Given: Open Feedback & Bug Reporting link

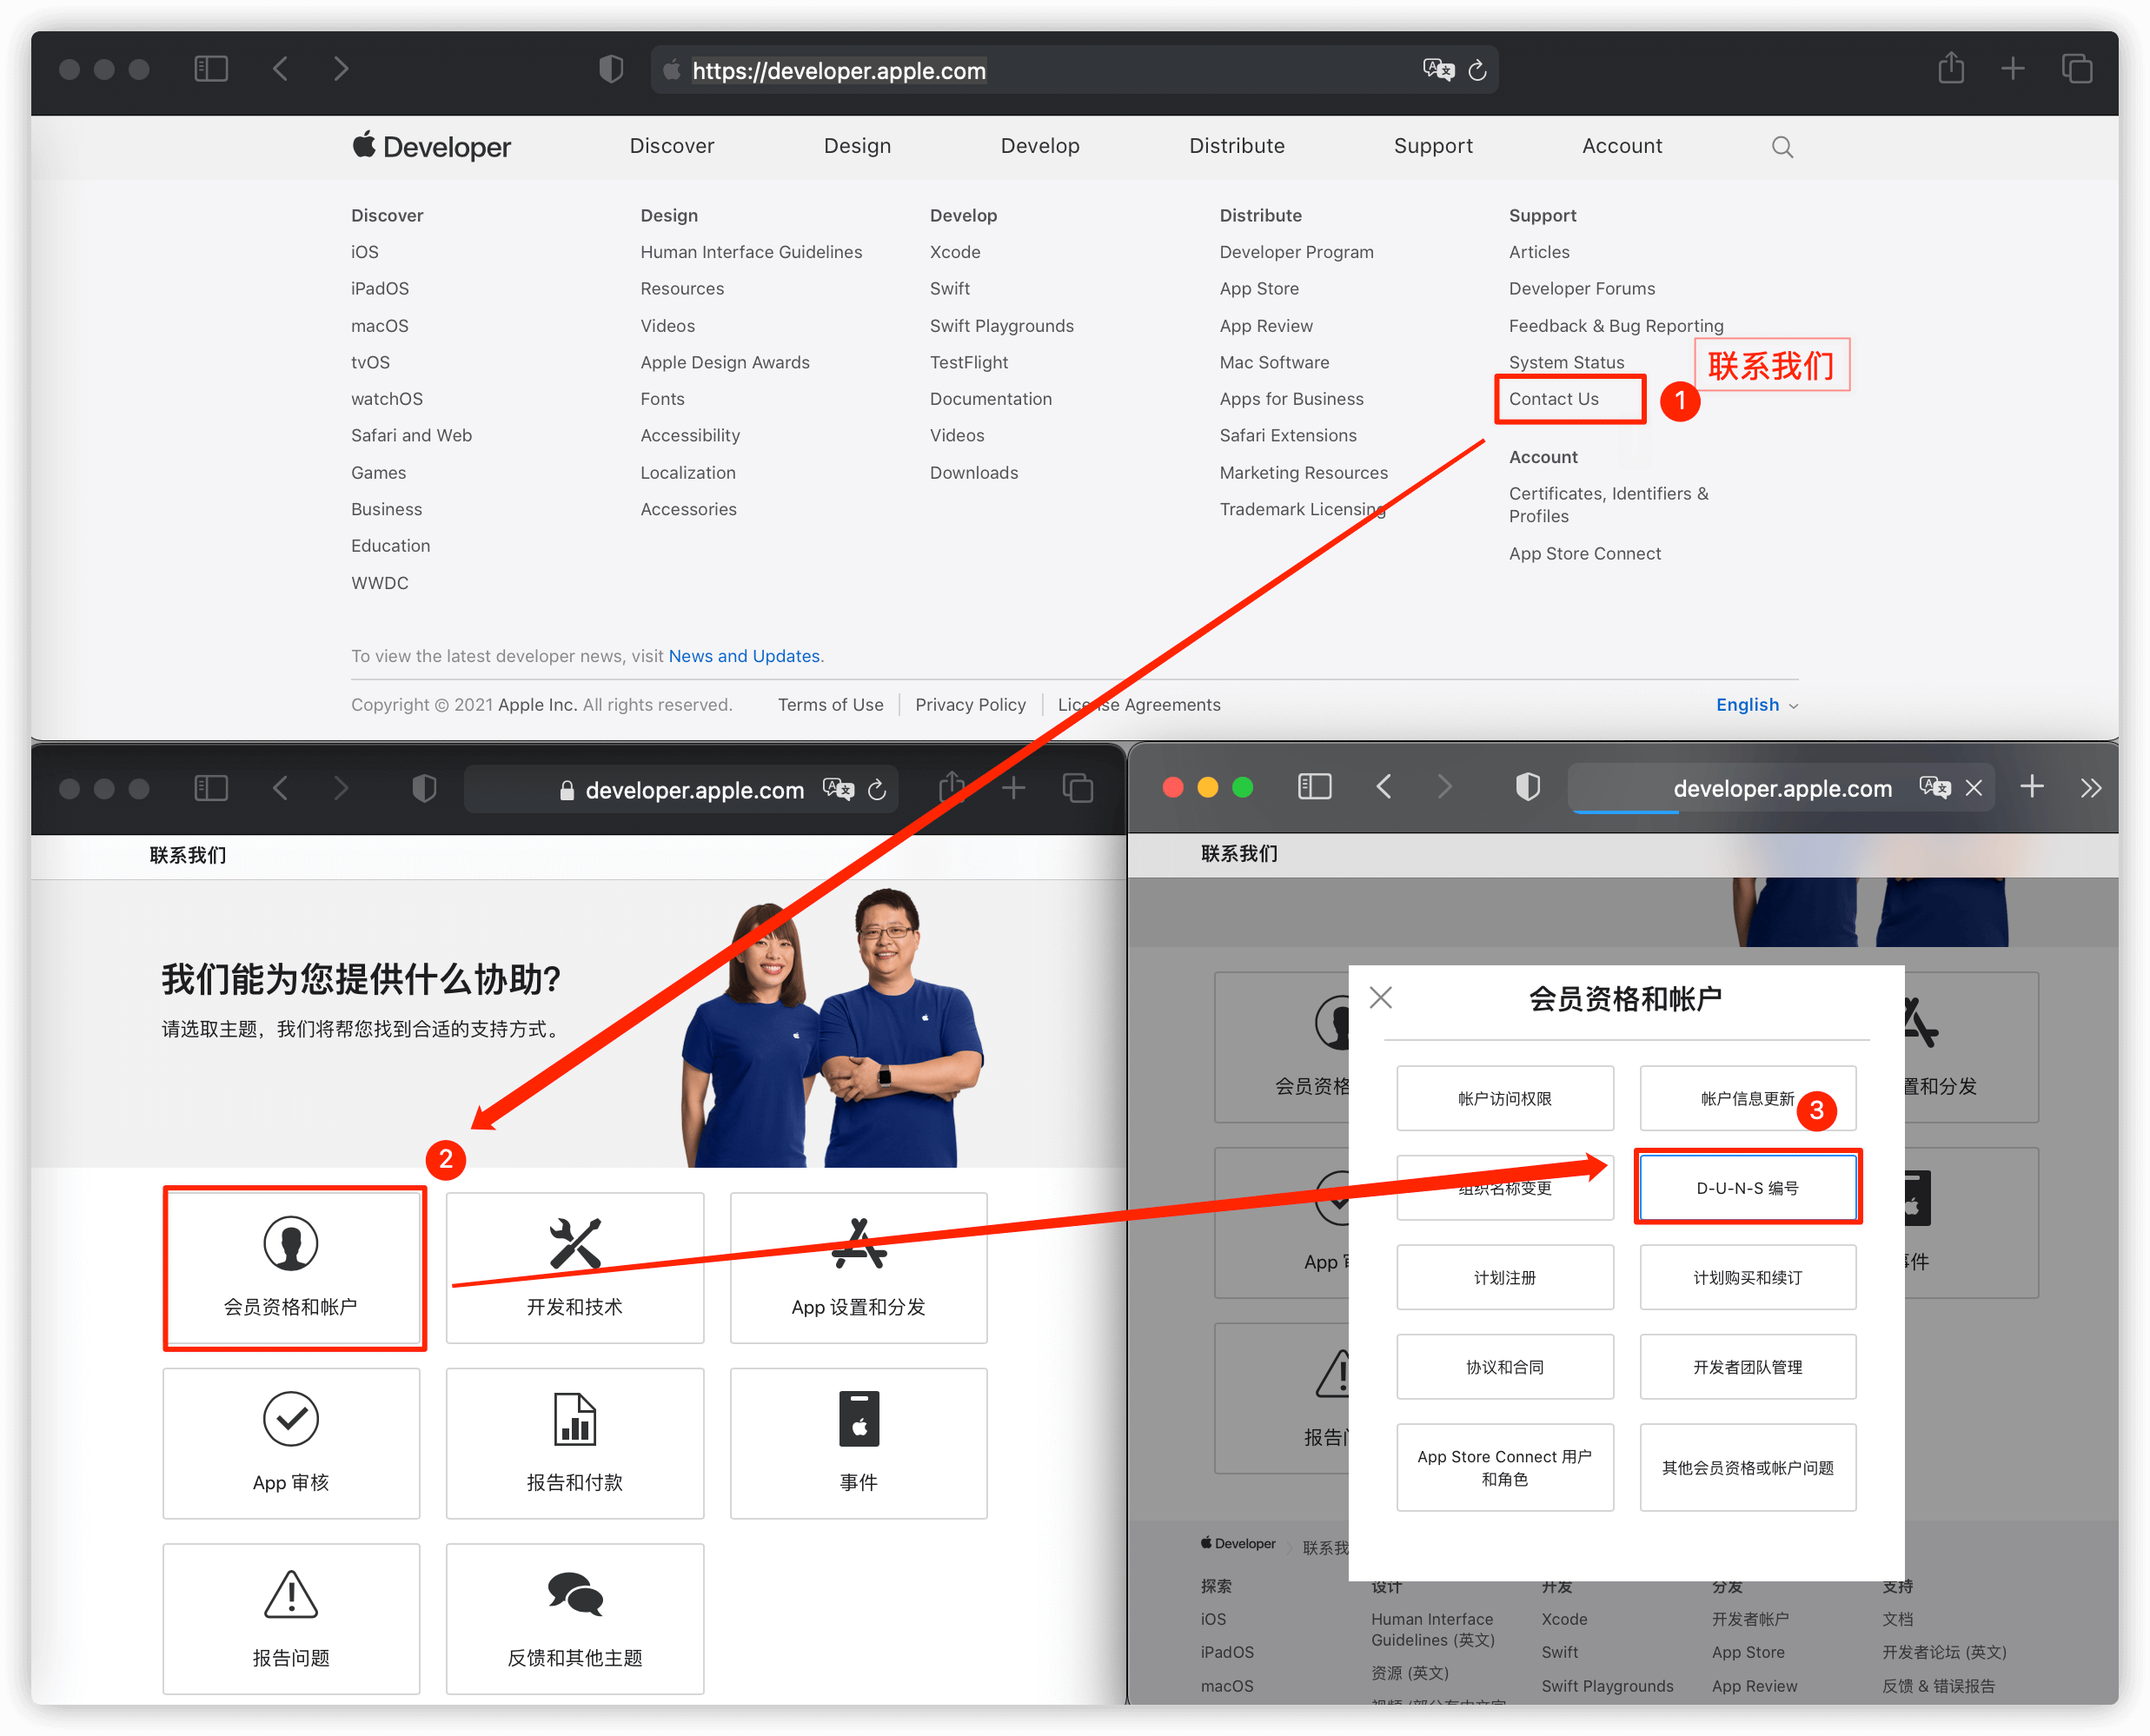Looking at the screenshot, I should tap(1616, 326).
